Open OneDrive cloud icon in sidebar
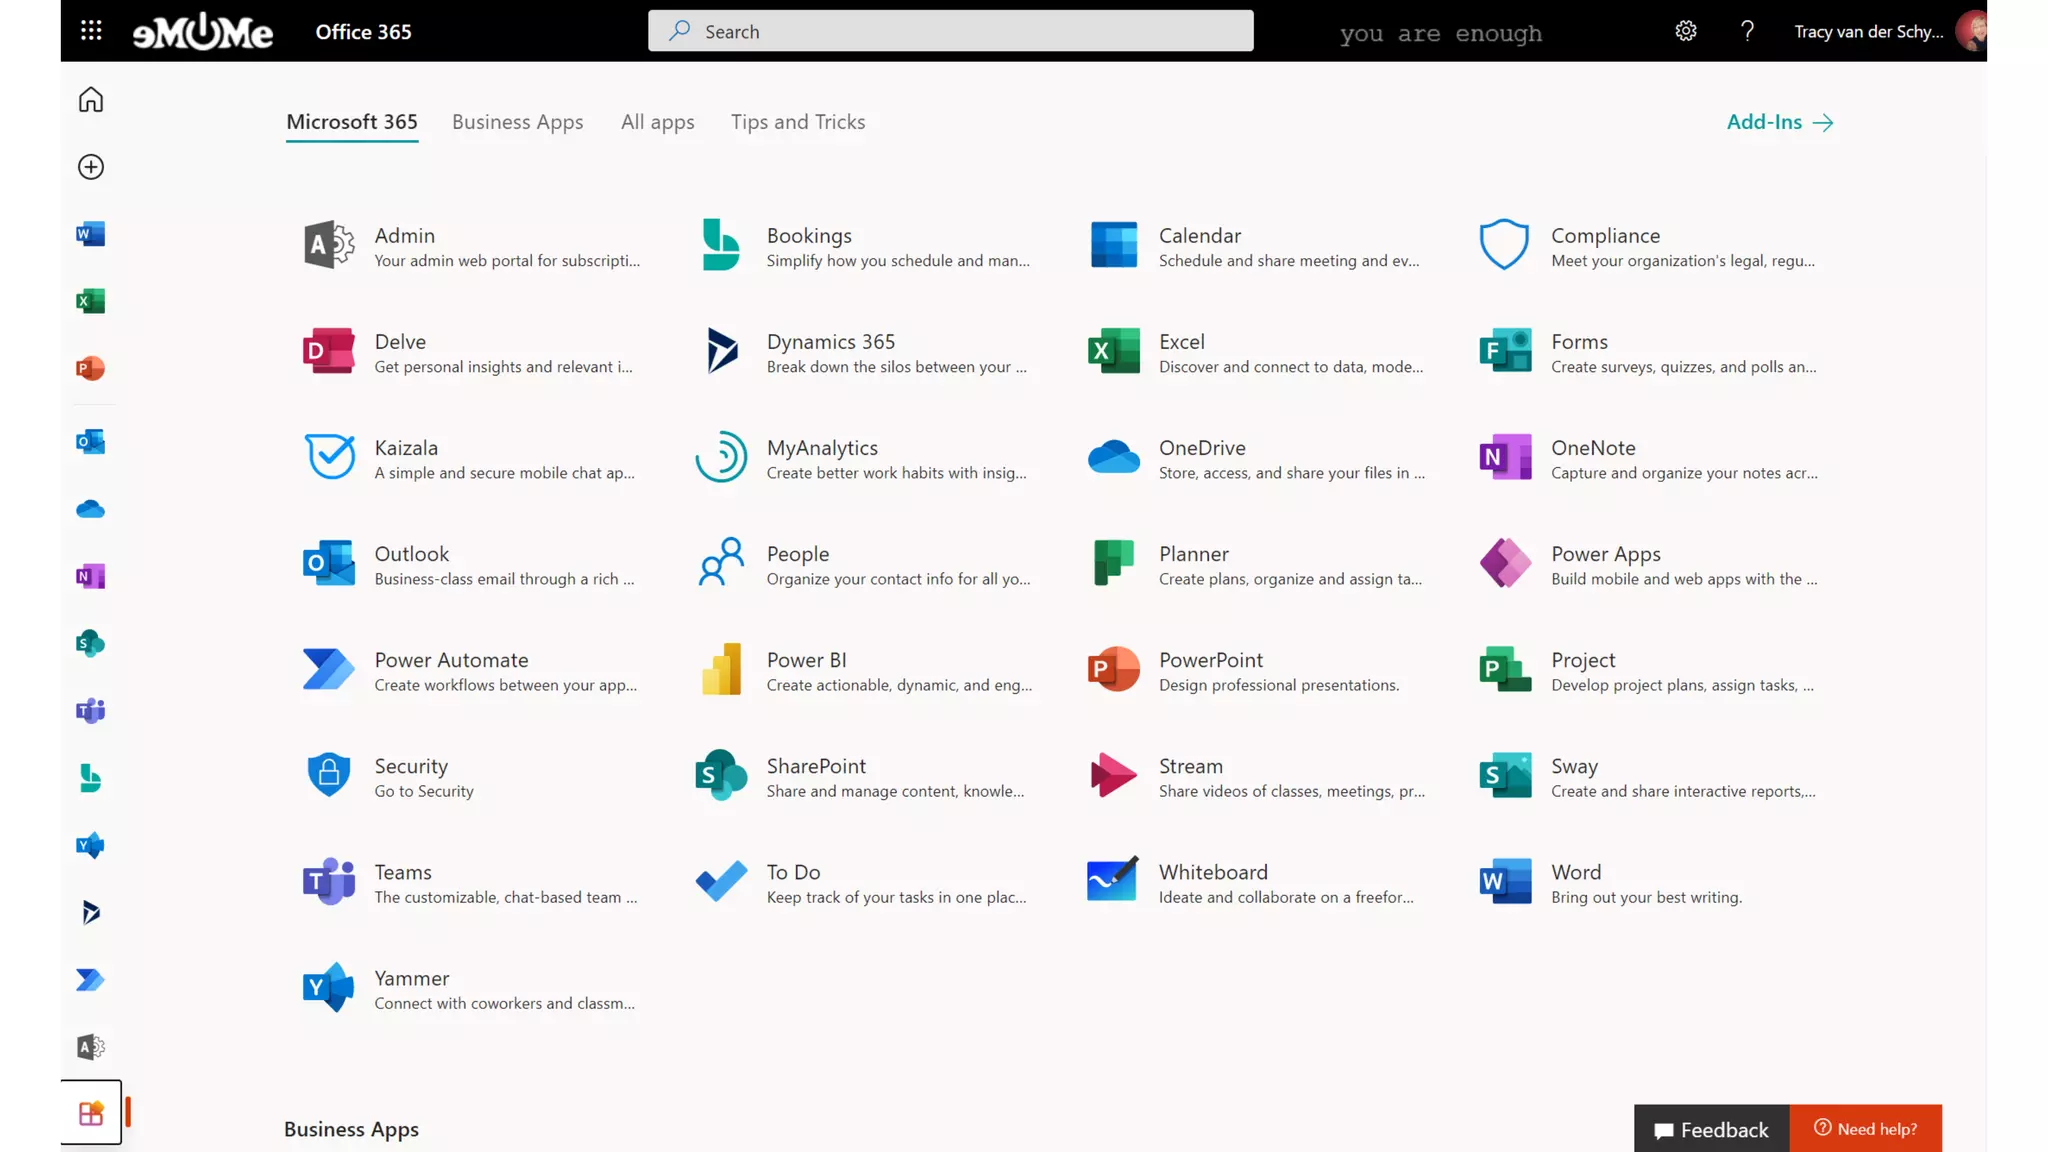 coord(91,509)
